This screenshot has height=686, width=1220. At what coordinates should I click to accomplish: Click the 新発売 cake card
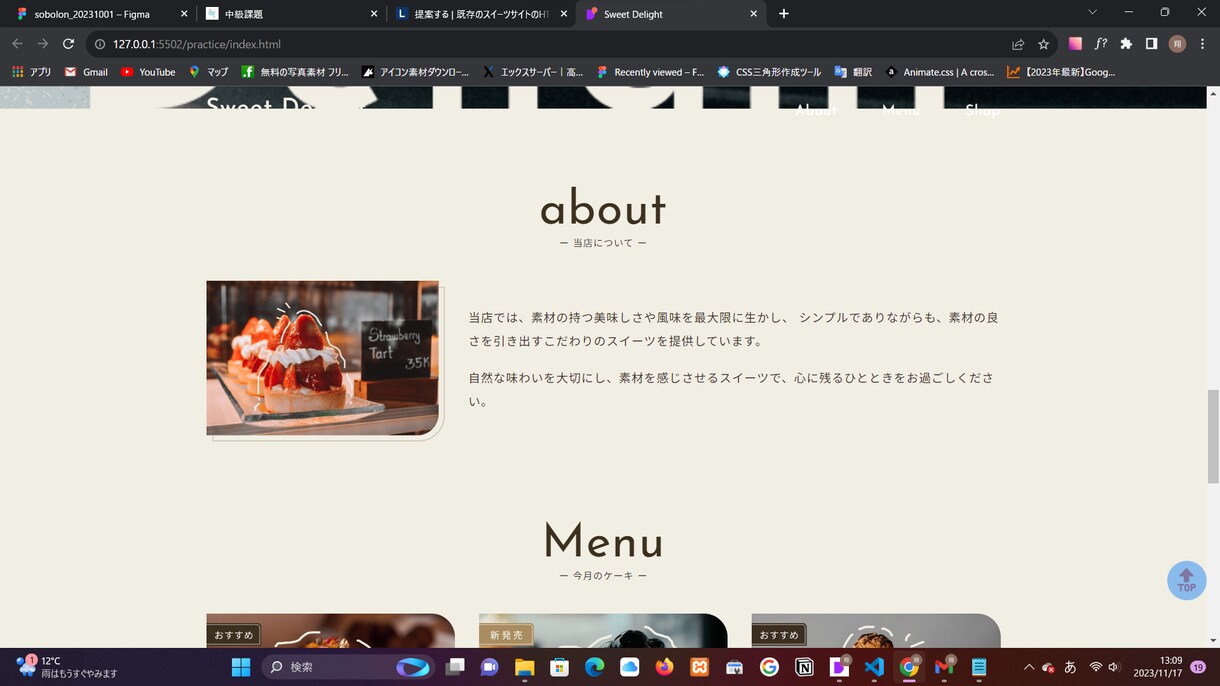603,631
